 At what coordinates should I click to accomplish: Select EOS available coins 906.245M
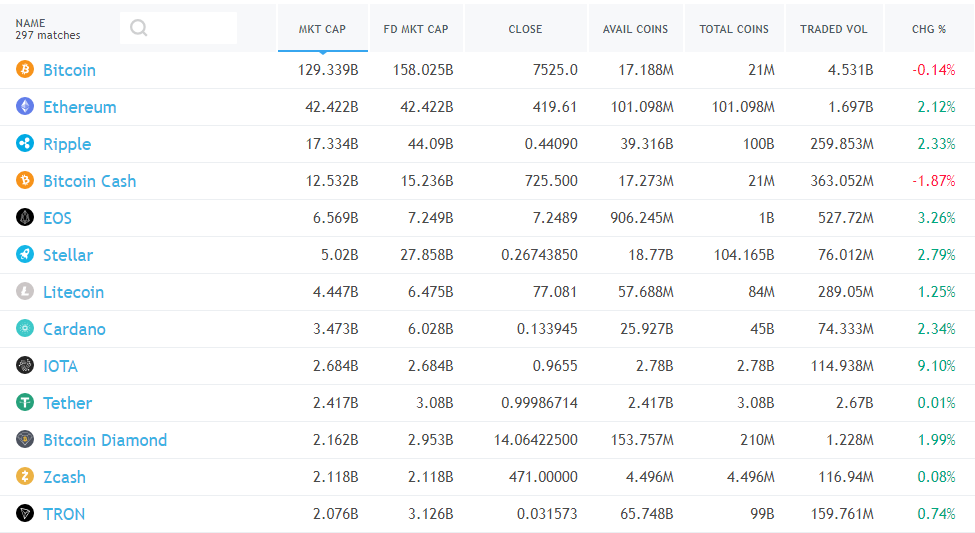[x=642, y=218]
